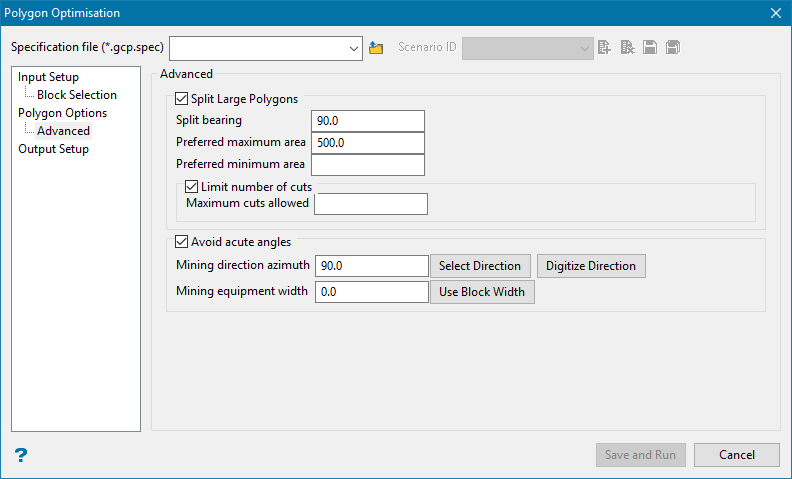
Task: Switch to the Output Setup page
Action: click(x=53, y=149)
